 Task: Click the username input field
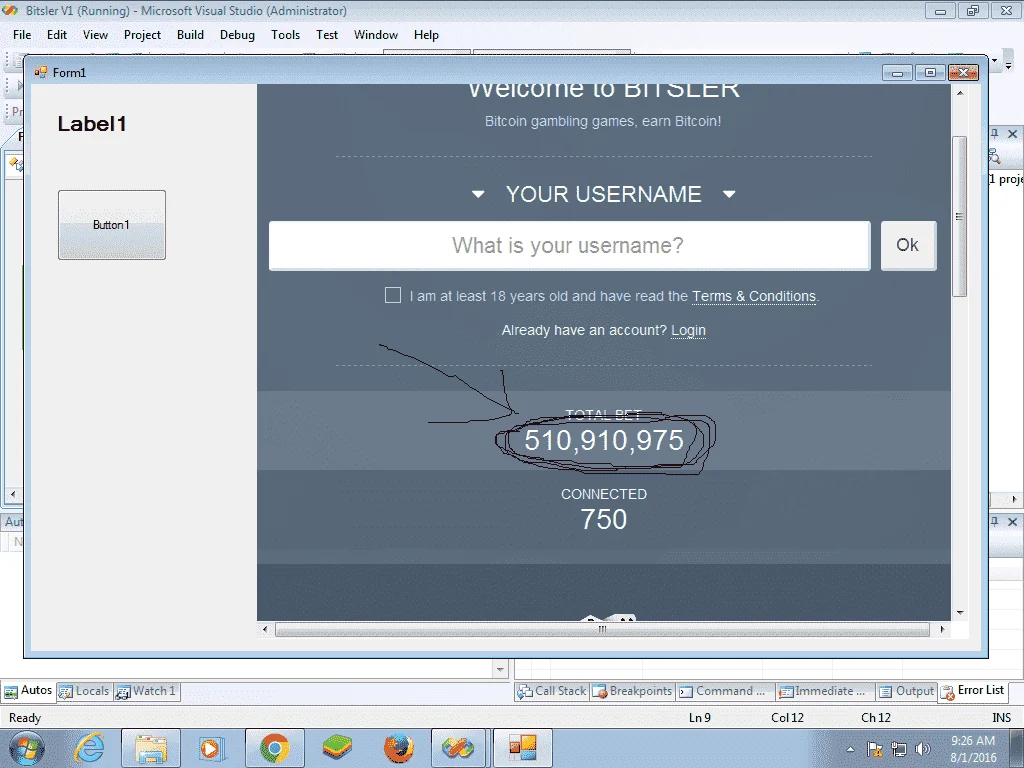click(x=569, y=245)
